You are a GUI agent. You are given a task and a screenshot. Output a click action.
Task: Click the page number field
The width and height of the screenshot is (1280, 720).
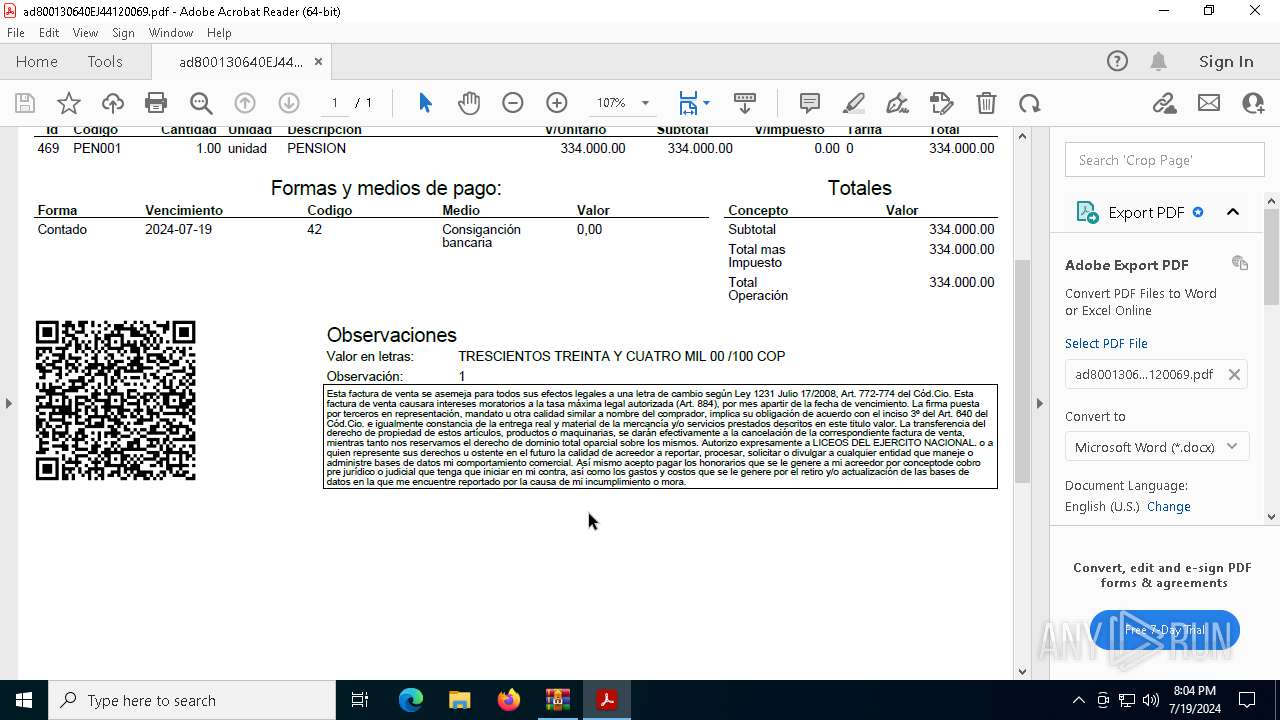click(335, 103)
